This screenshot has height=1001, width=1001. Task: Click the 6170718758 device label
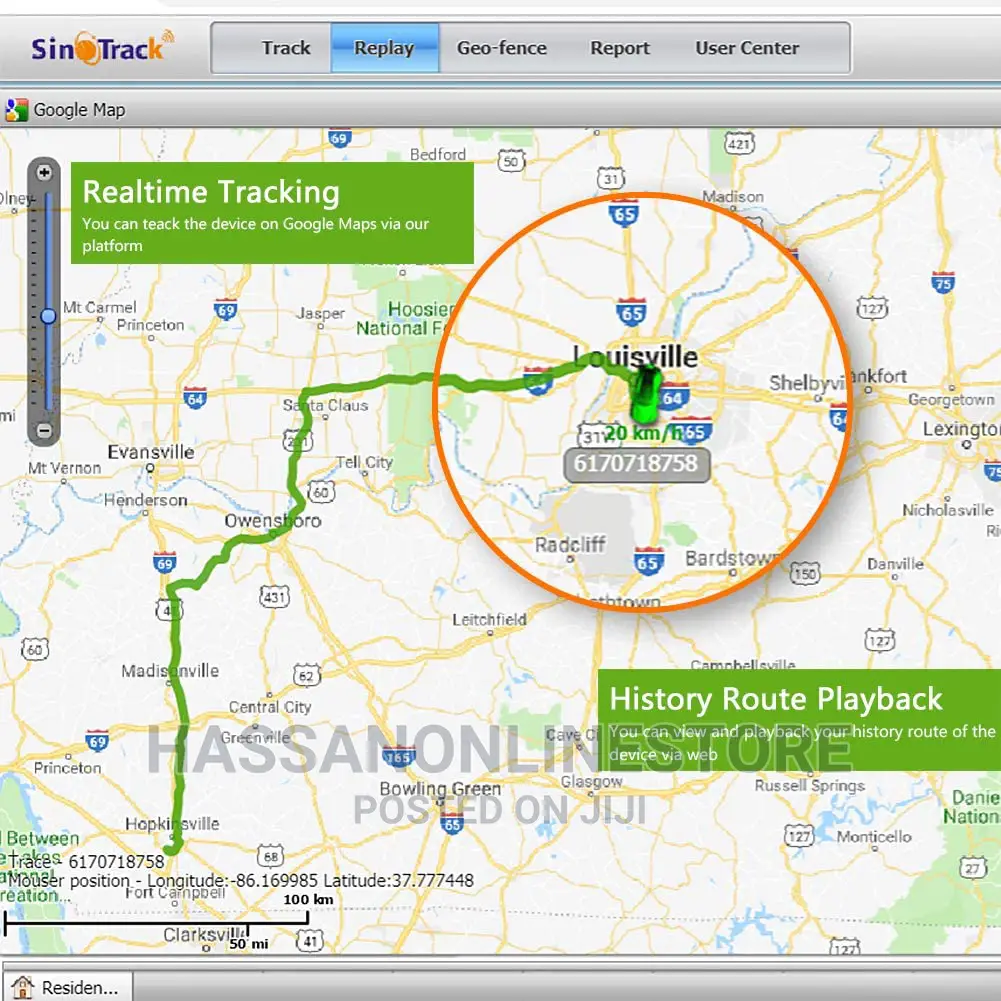click(x=636, y=463)
